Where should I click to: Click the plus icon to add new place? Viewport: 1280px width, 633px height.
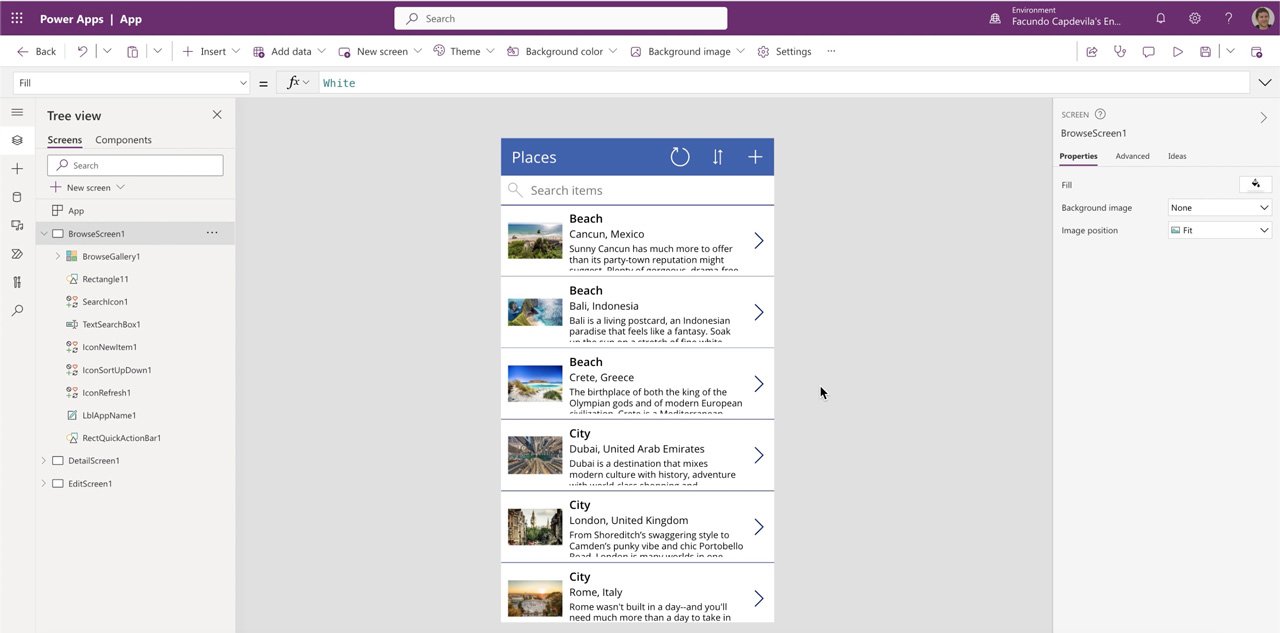(x=755, y=157)
